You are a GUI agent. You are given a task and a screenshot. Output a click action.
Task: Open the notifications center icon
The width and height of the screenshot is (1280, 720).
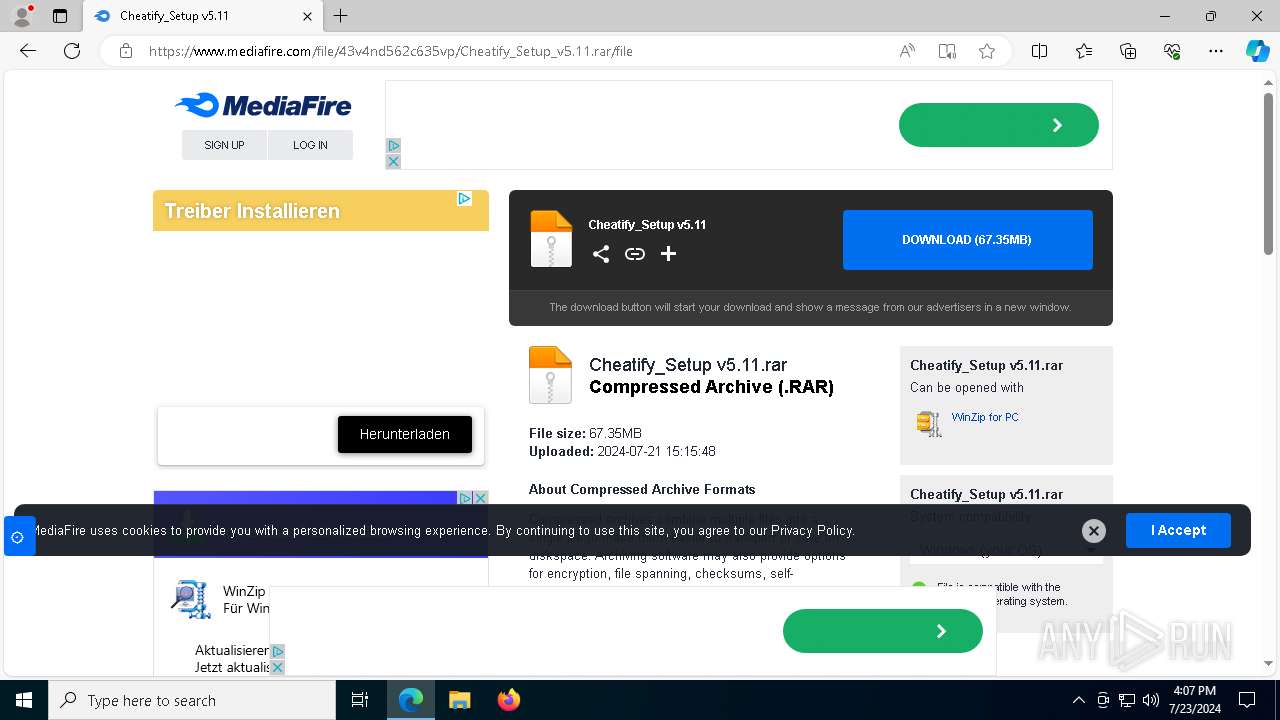pos(1247,700)
